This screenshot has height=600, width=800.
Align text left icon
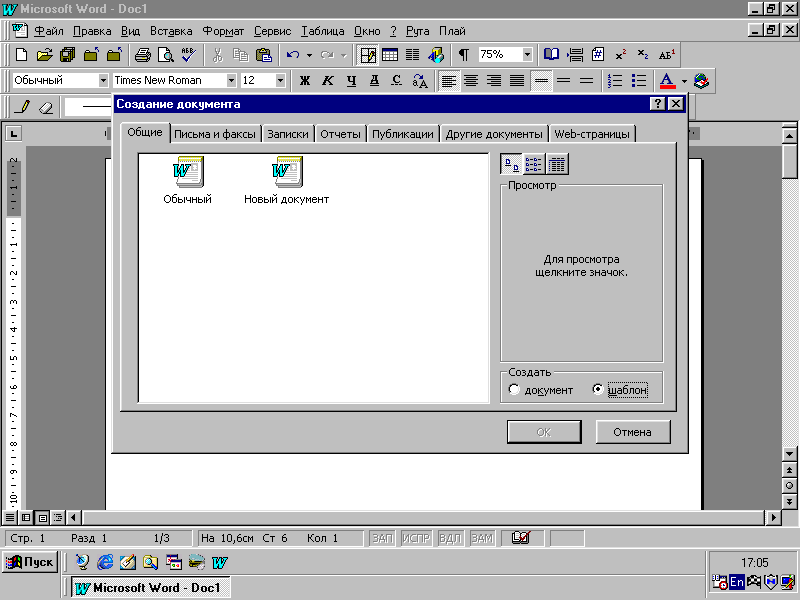448,81
